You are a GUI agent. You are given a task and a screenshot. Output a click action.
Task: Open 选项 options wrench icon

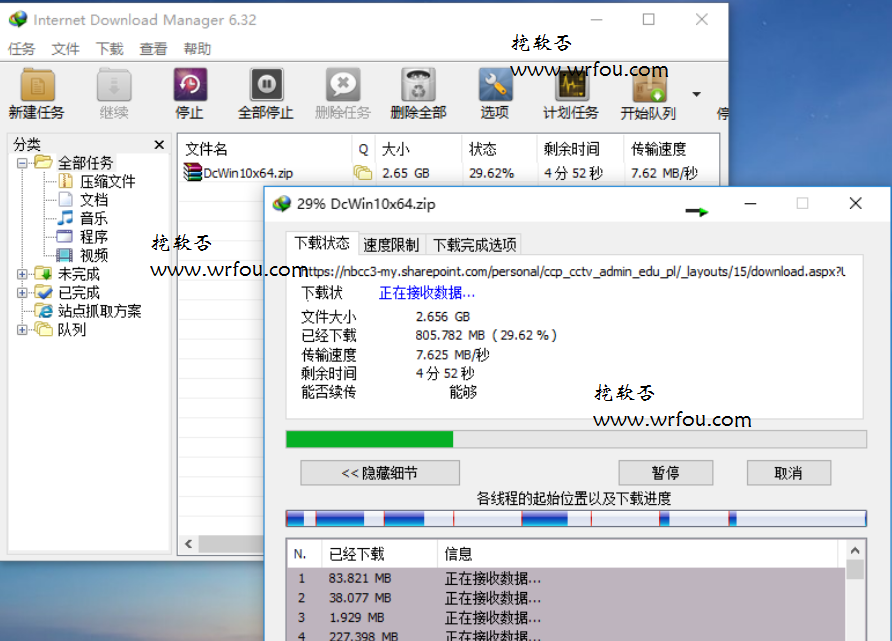[x=495, y=85]
